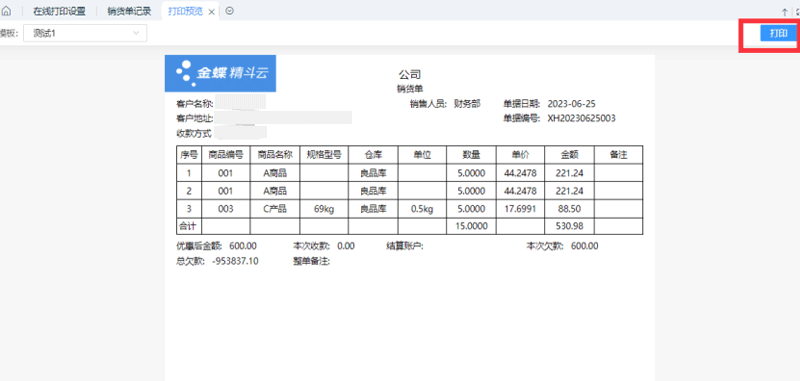This screenshot has width=800, height=381.
Task: Click the 单位 column header
Action: (422, 155)
